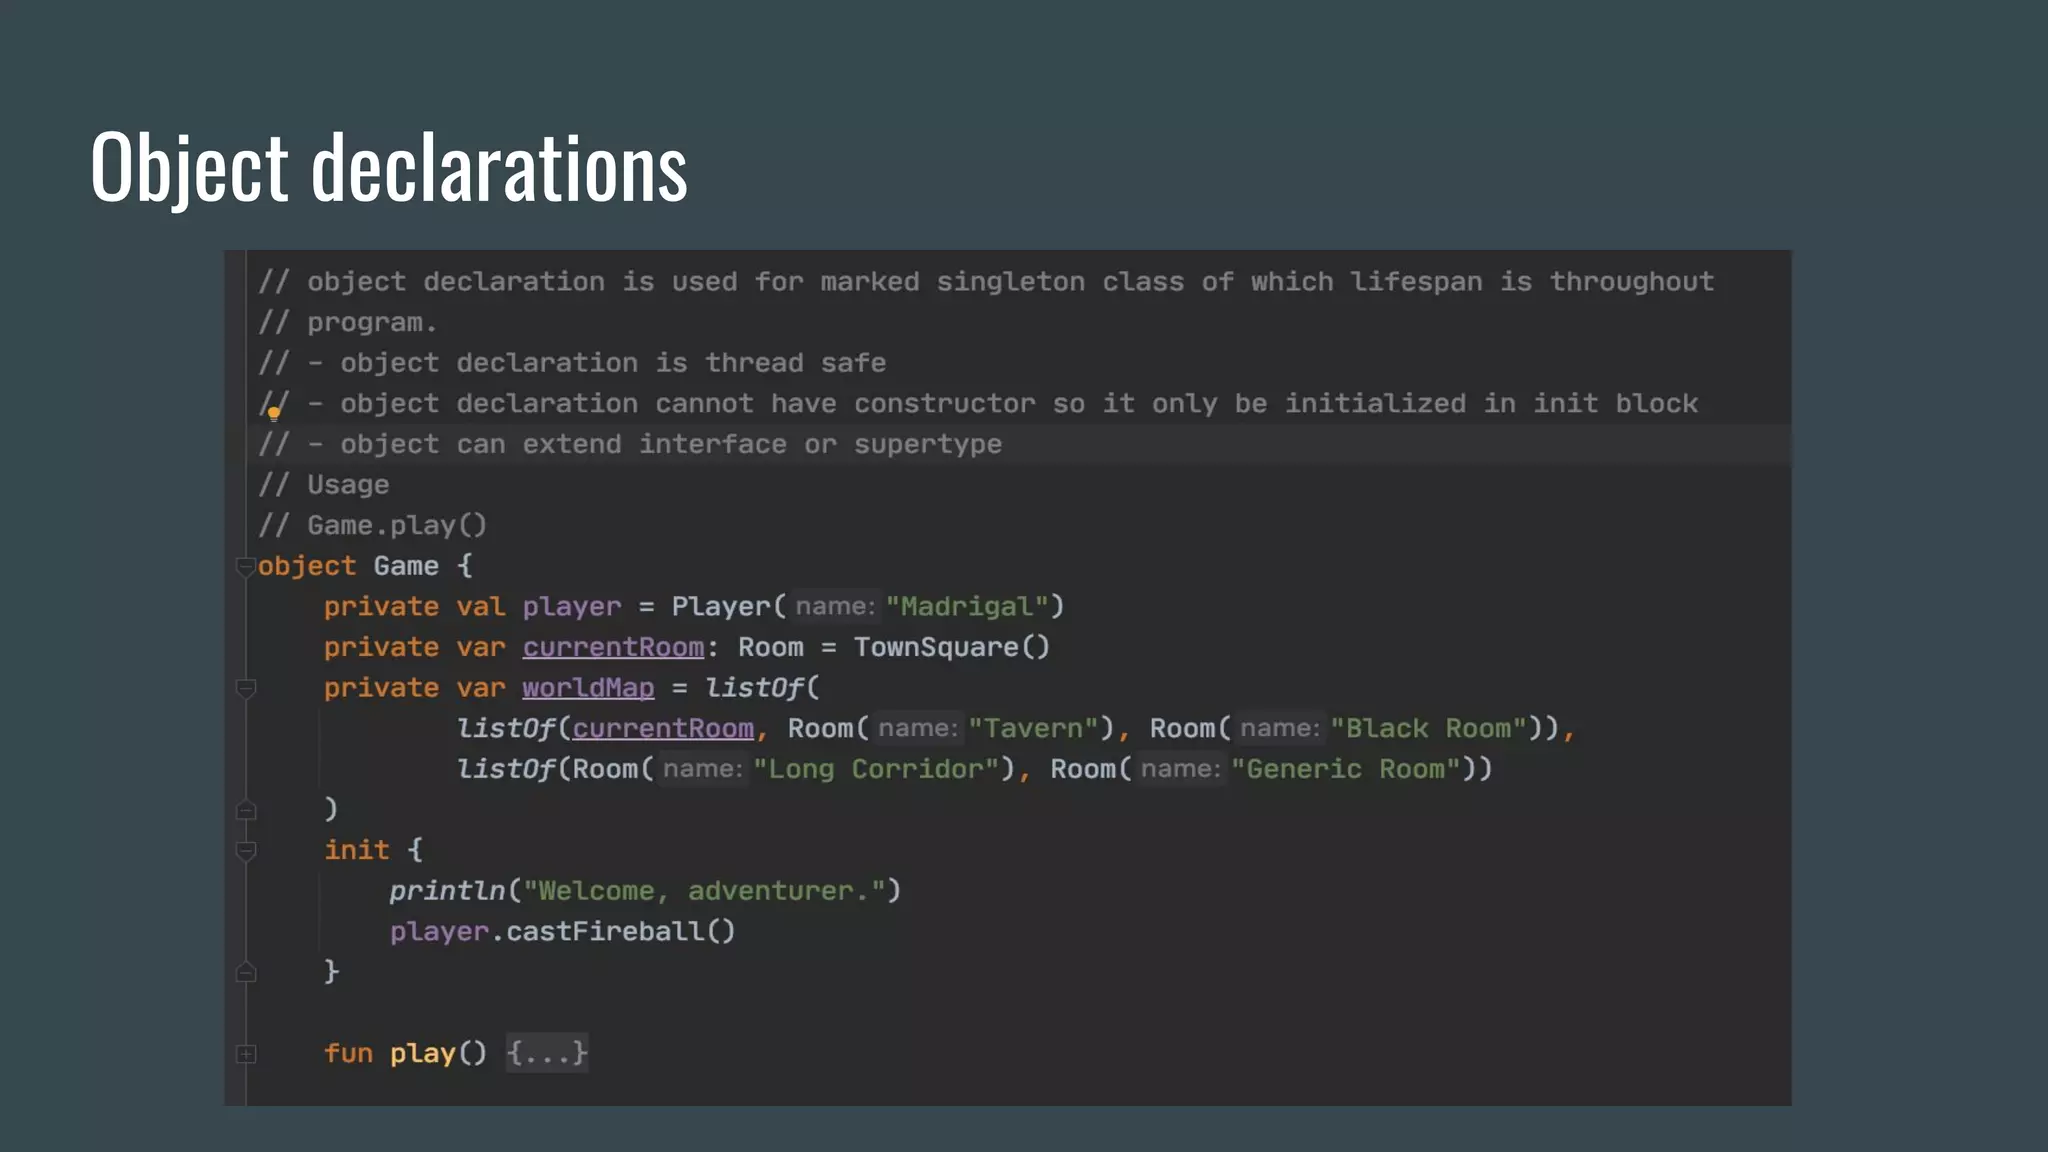Click the Player( constructor call
Screen dimensions: 2048x1152
coord(729,607)
